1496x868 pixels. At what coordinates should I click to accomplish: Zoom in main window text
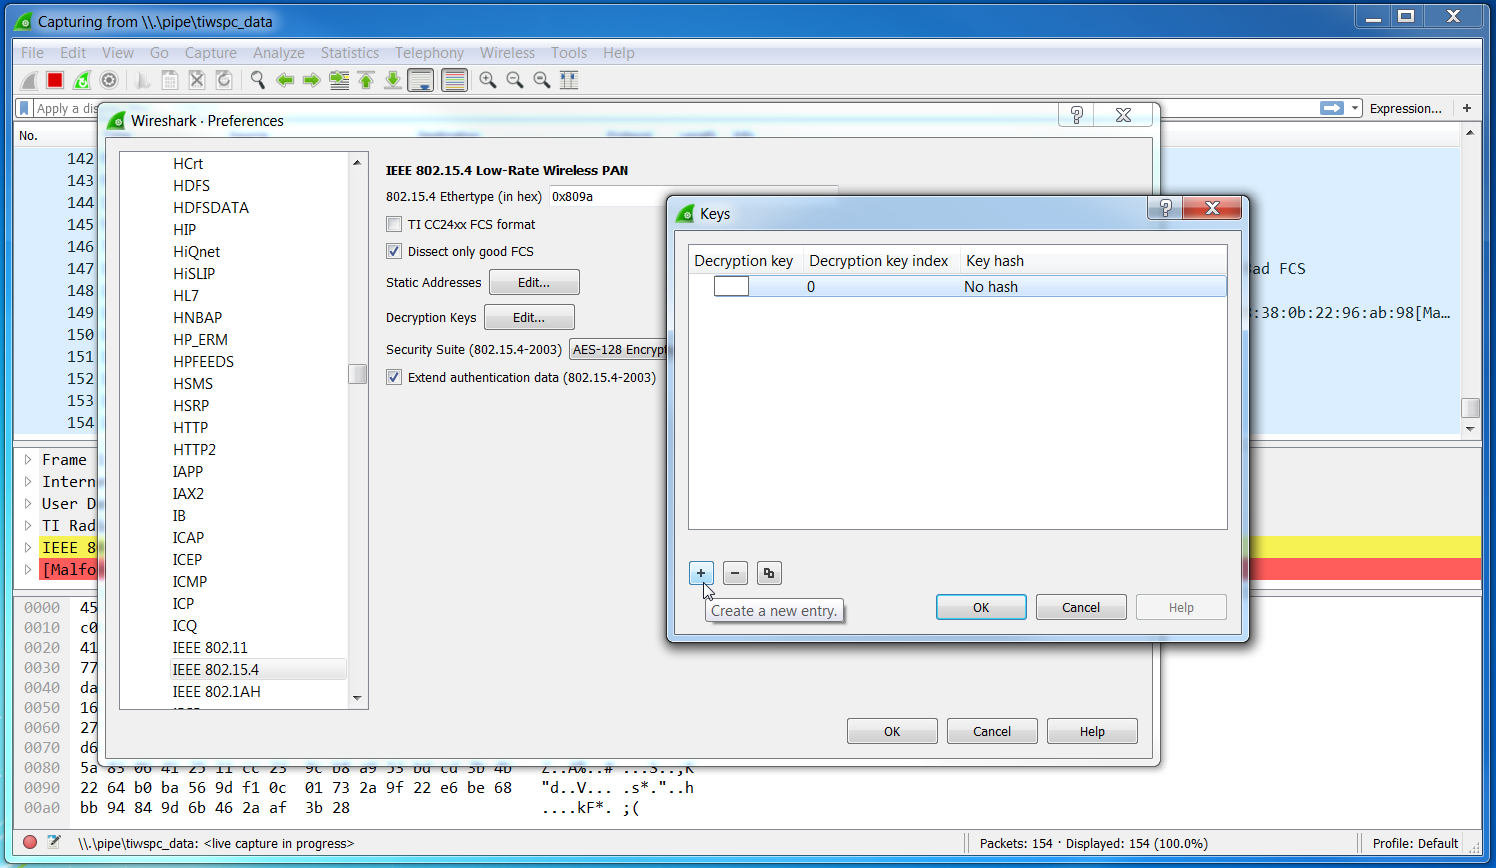pos(488,80)
